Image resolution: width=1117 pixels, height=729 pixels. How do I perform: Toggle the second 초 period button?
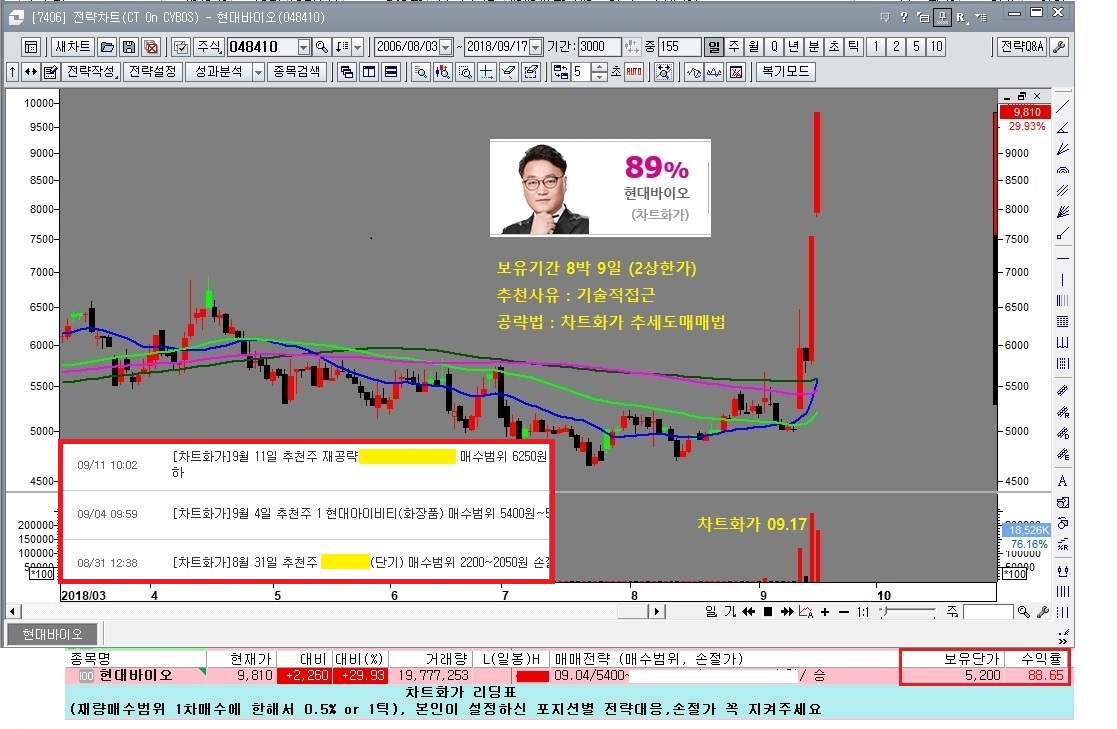point(833,47)
